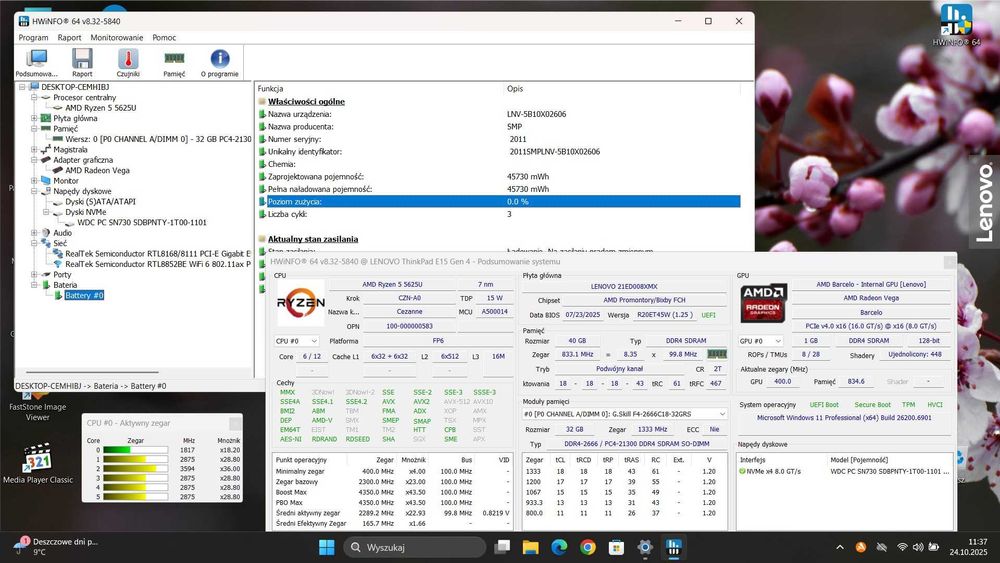The image size is (1000, 563).
Task: Collapse the DESKTOP-CEMHIBJ tree root
Action: pos(22,87)
